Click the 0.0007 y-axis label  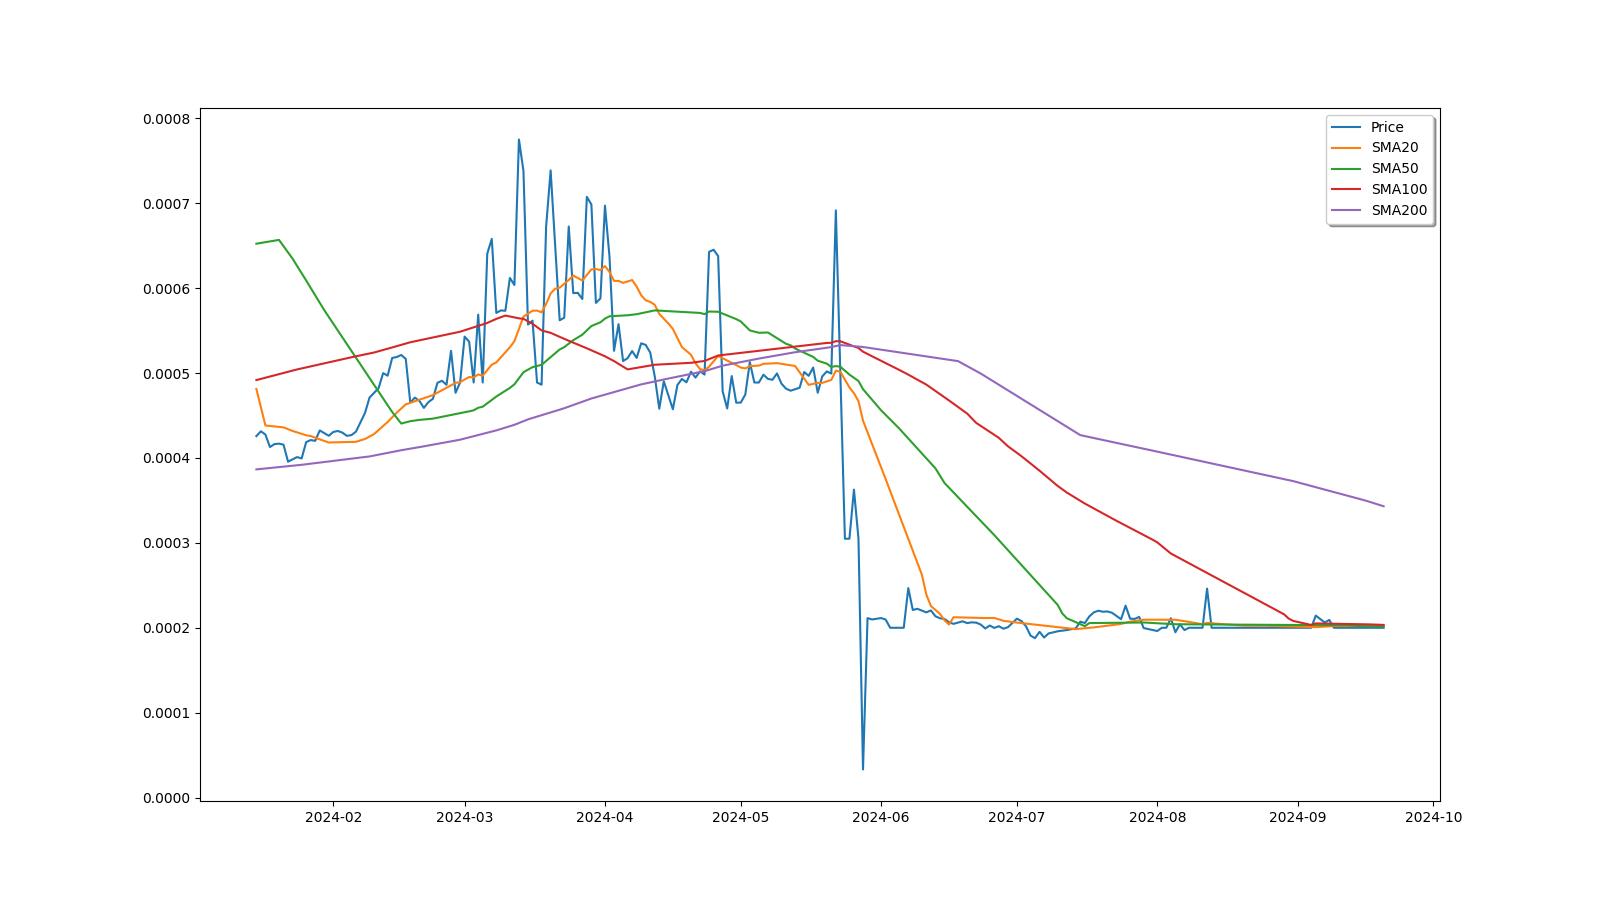click(166, 204)
